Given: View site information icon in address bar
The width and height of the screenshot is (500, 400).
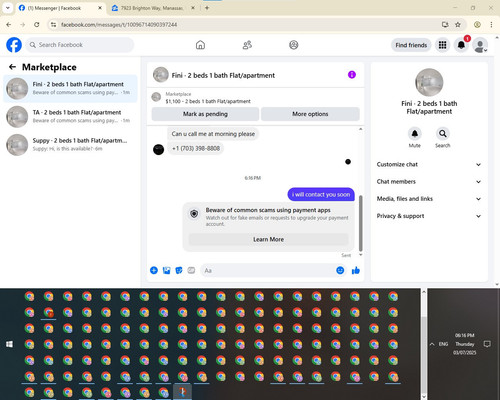Looking at the screenshot, I should point(53,25).
